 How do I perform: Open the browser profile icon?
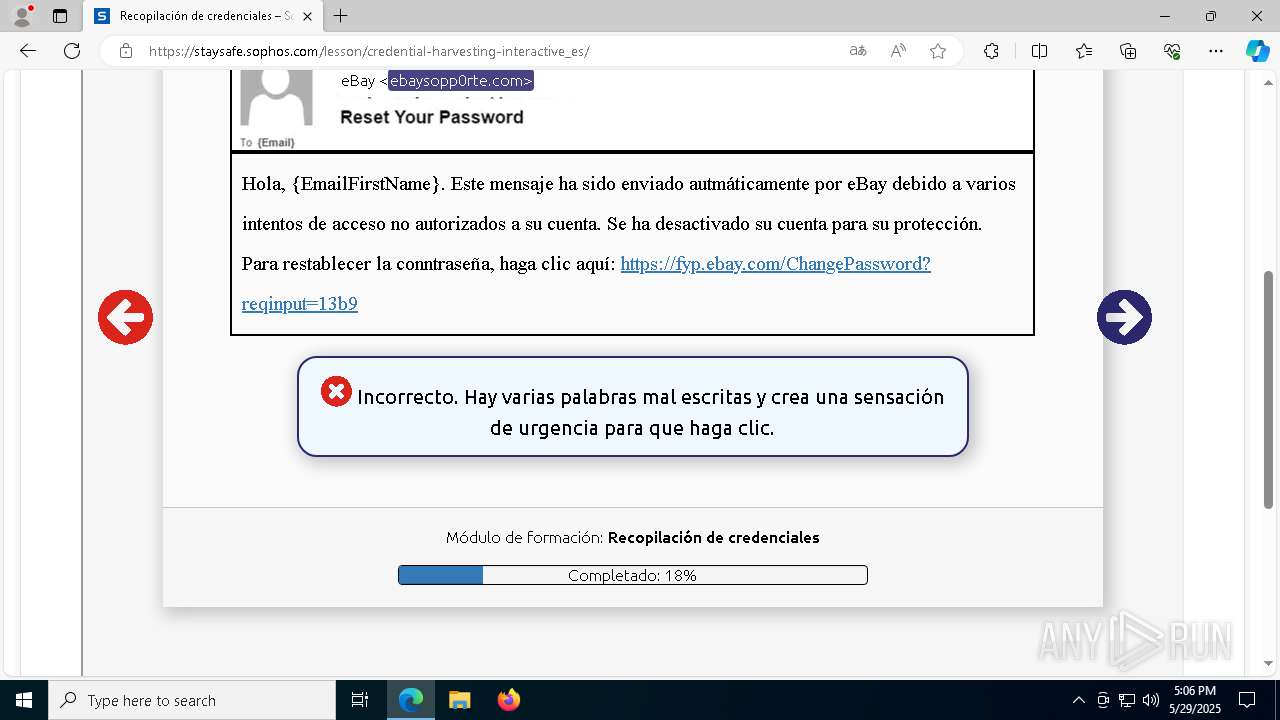tap(21, 16)
